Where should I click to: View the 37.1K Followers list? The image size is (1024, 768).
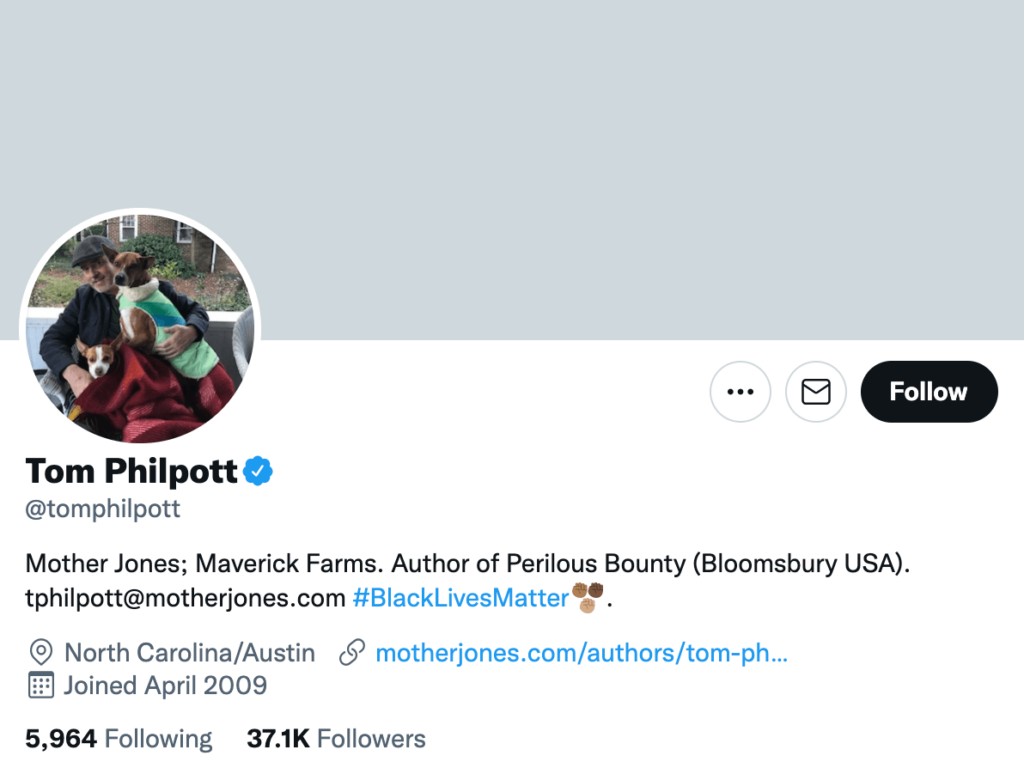336,739
